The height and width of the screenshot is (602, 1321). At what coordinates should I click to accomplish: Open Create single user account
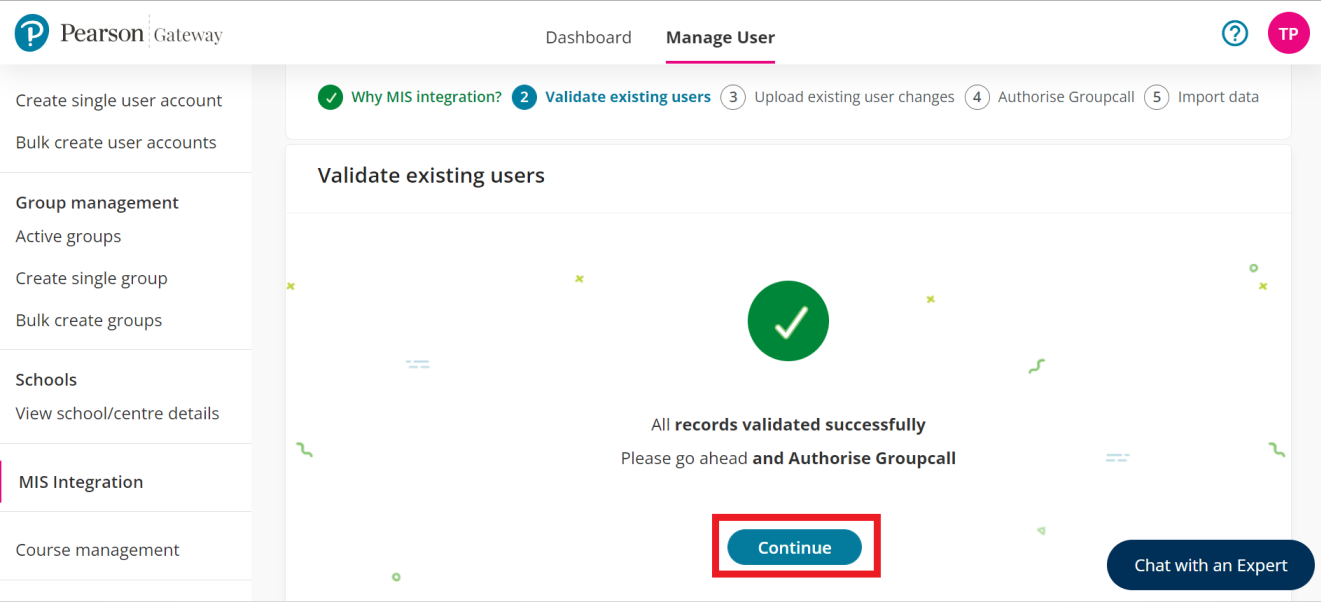tap(119, 100)
